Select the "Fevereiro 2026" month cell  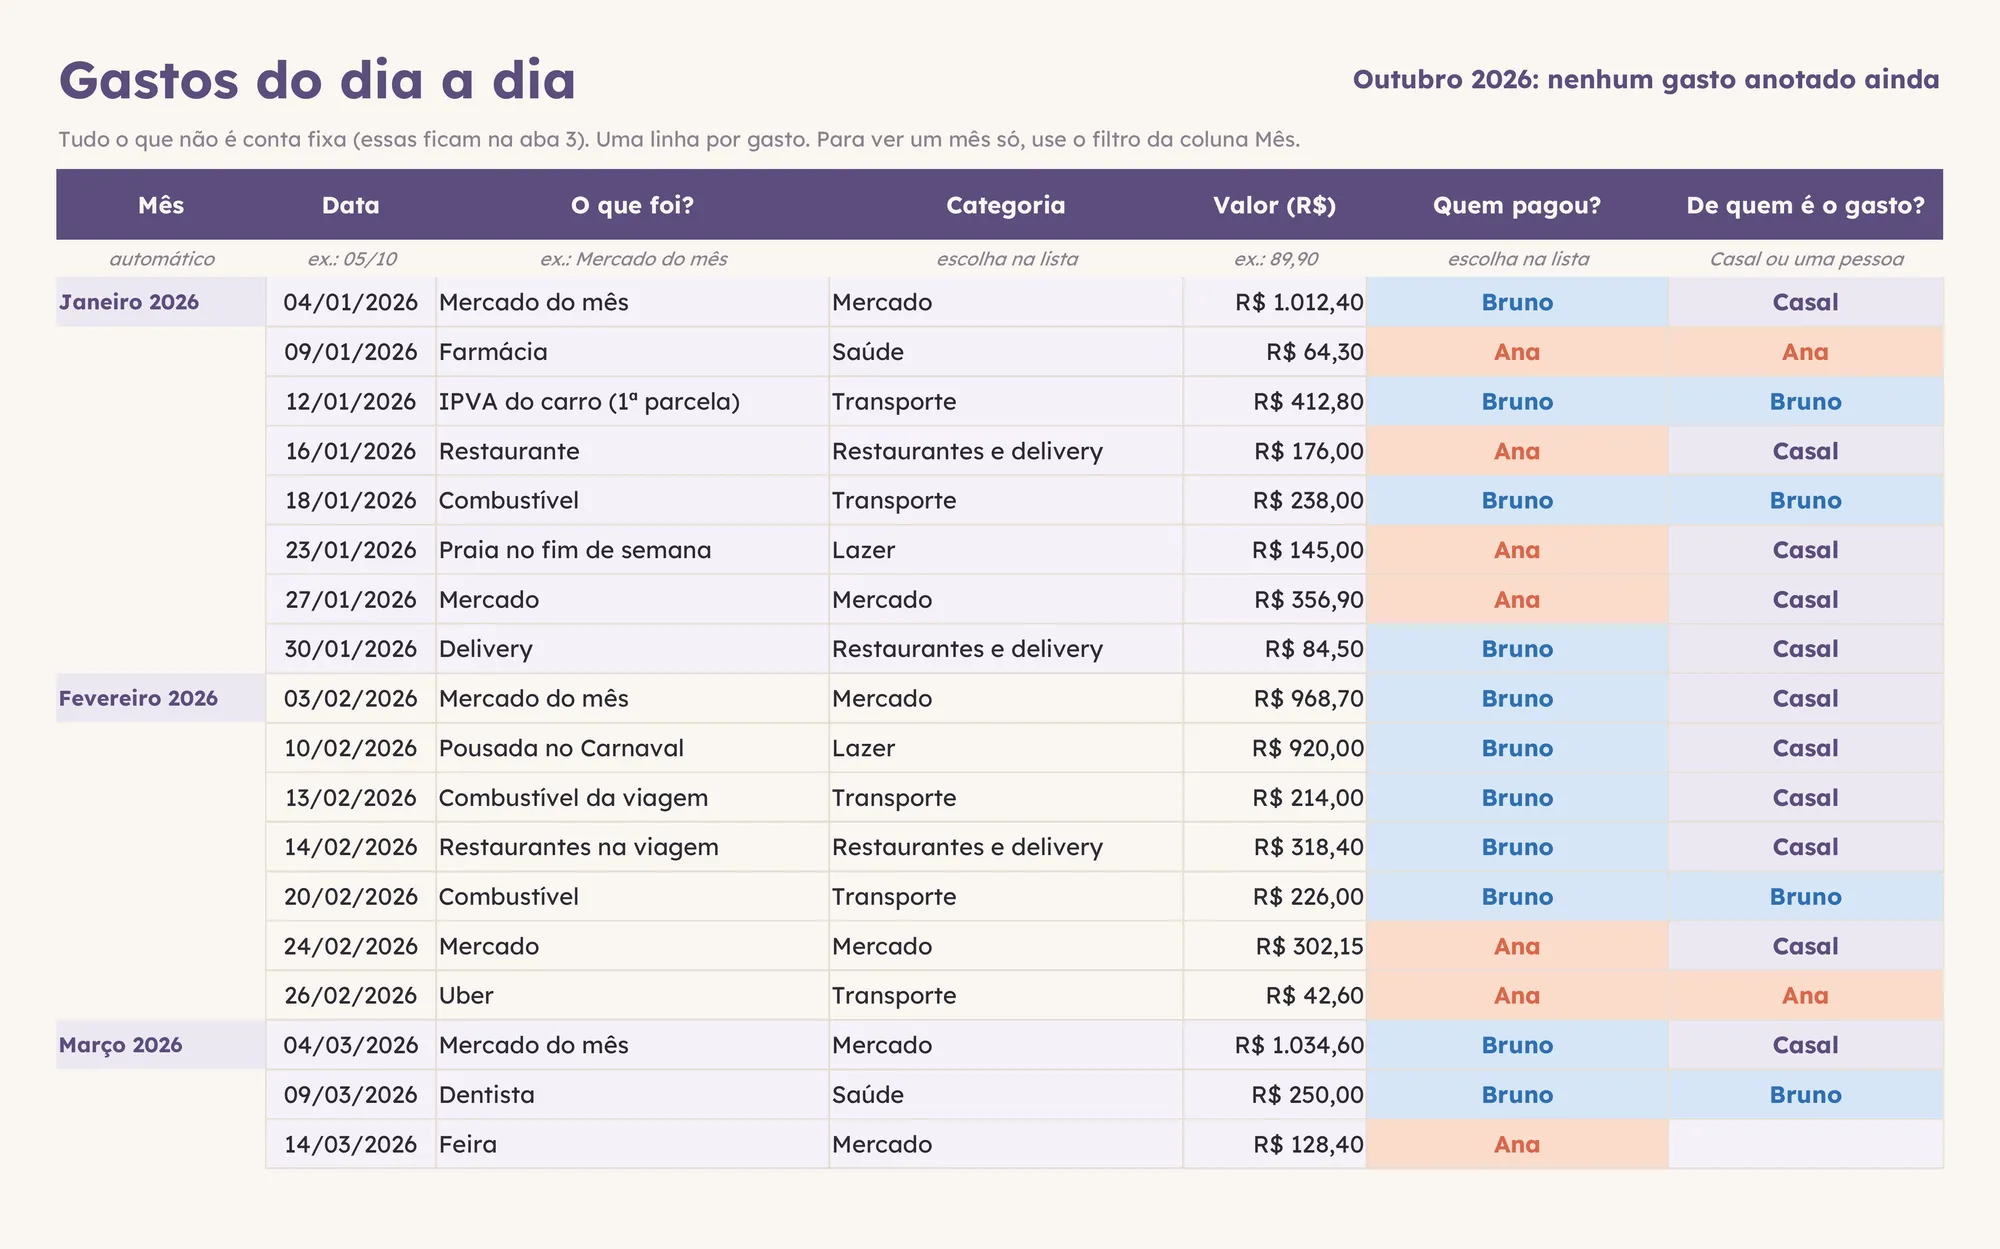click(161, 698)
